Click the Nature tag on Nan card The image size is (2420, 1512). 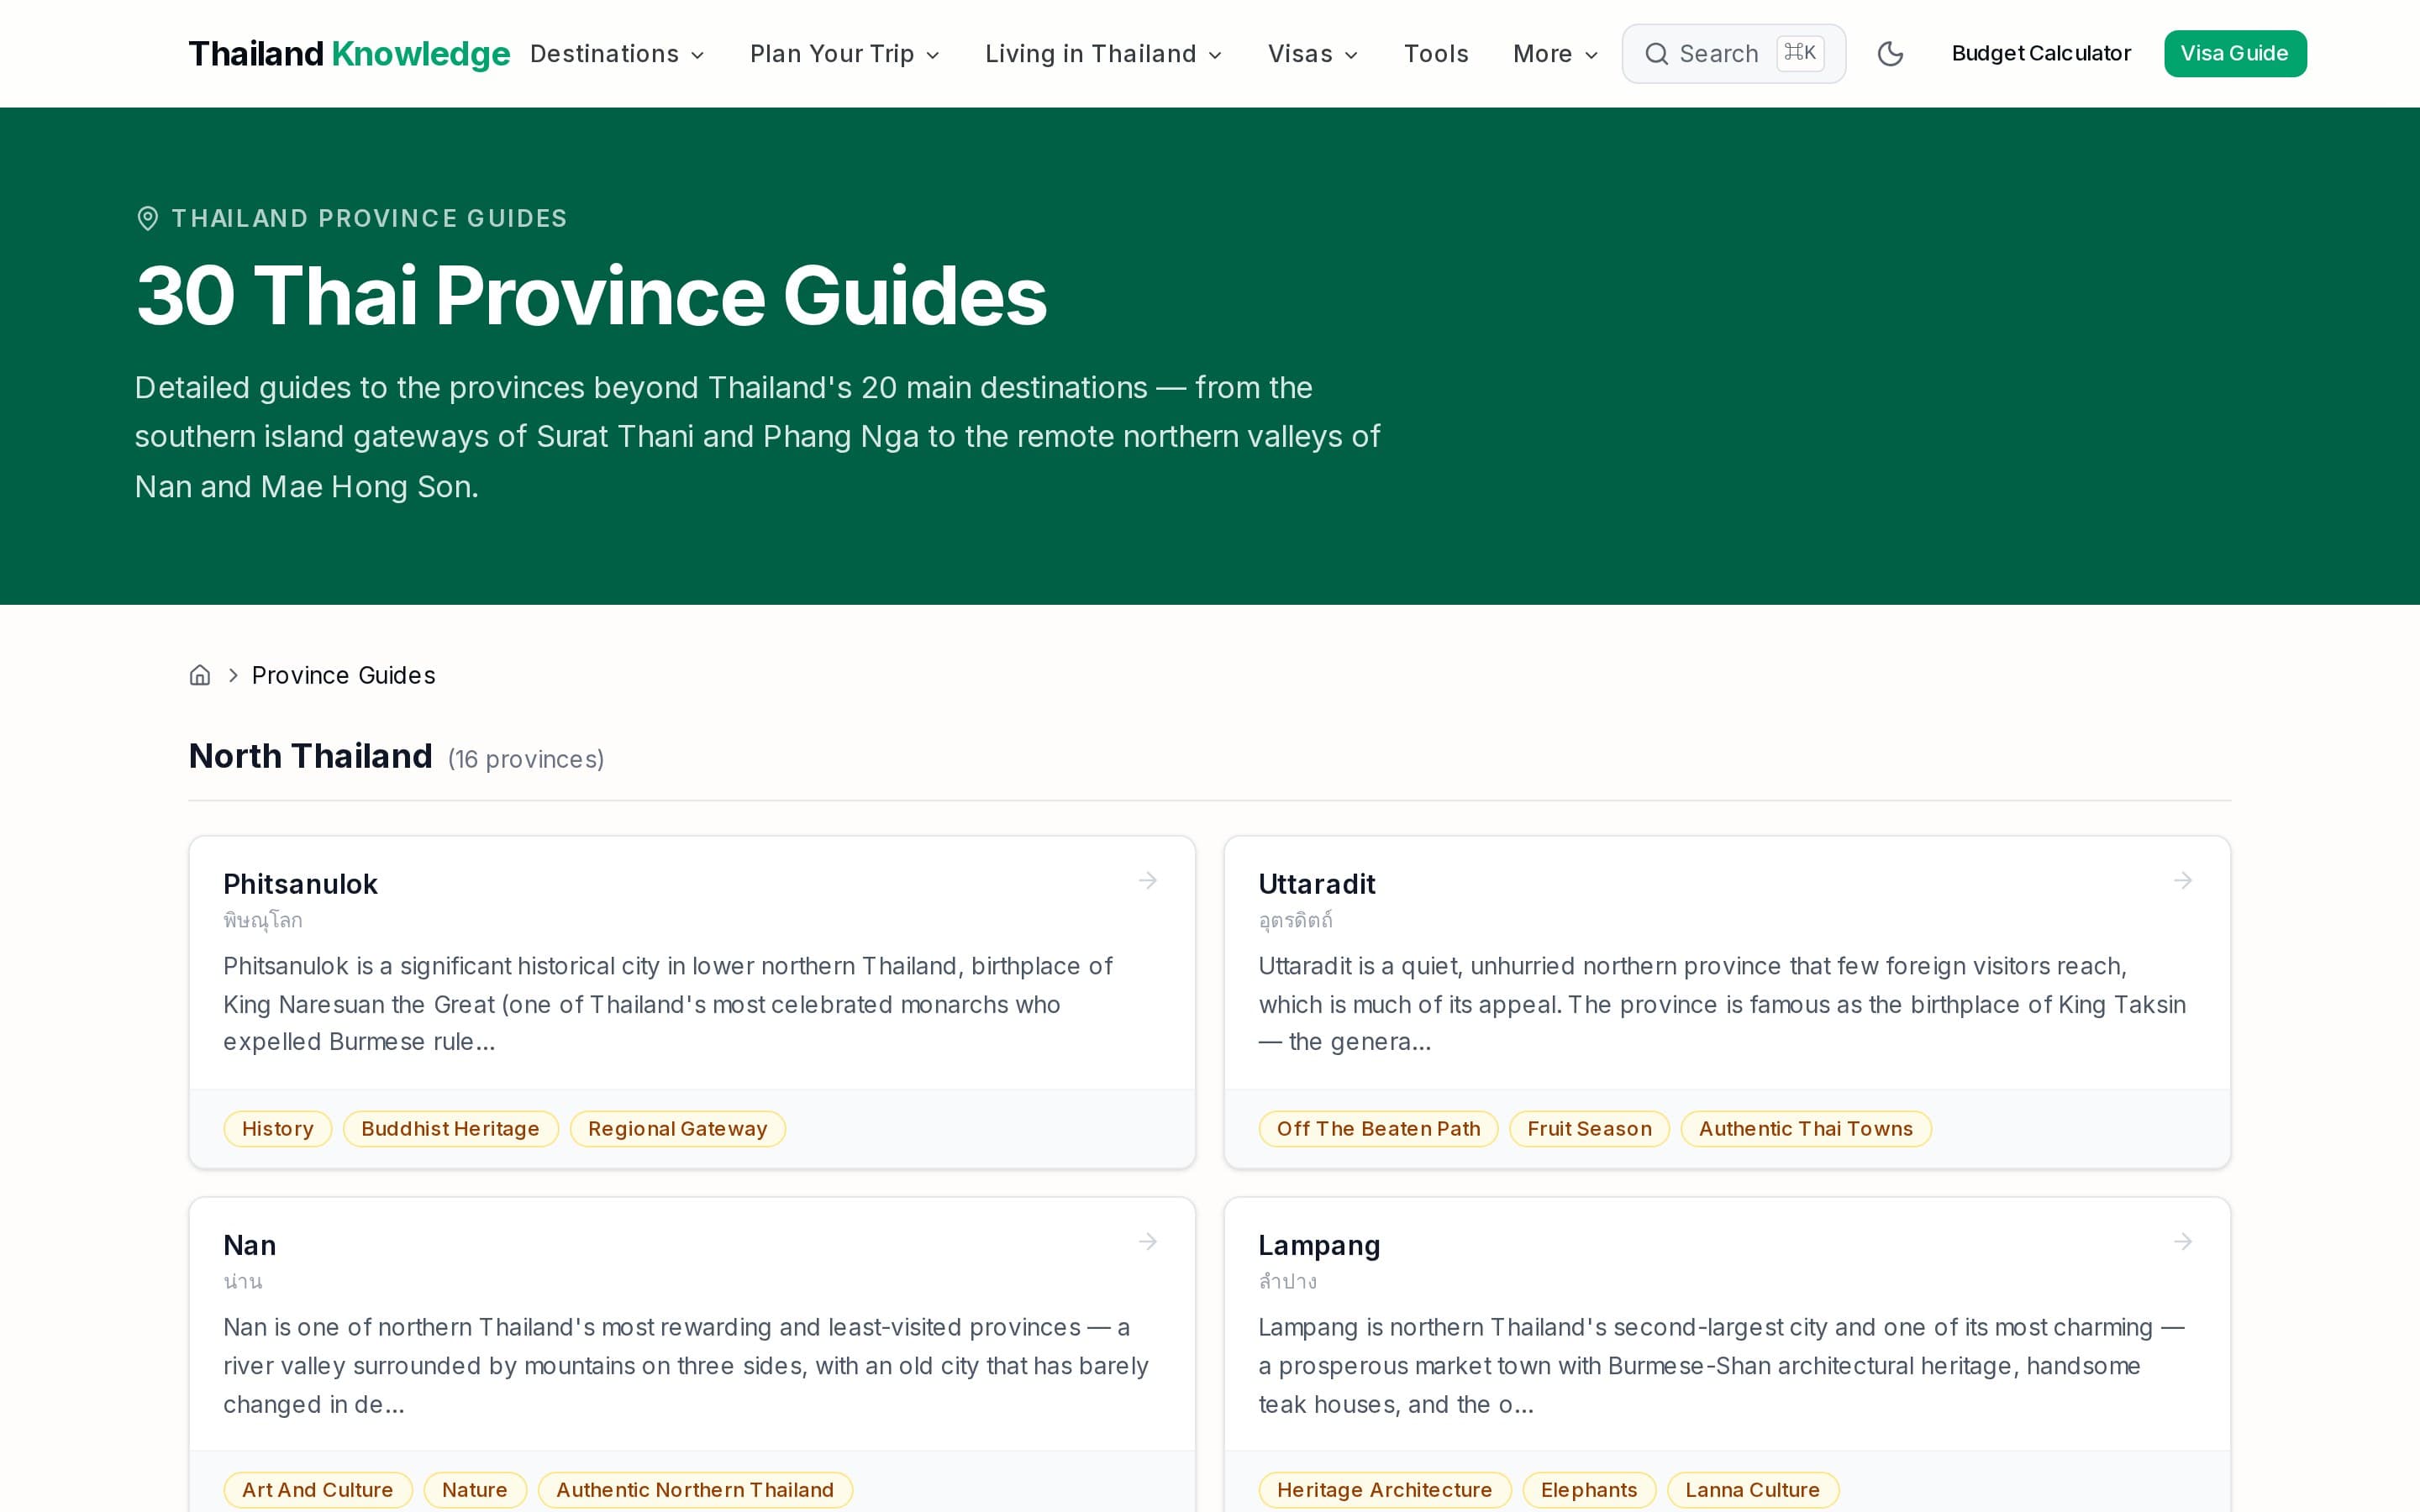474,1490
